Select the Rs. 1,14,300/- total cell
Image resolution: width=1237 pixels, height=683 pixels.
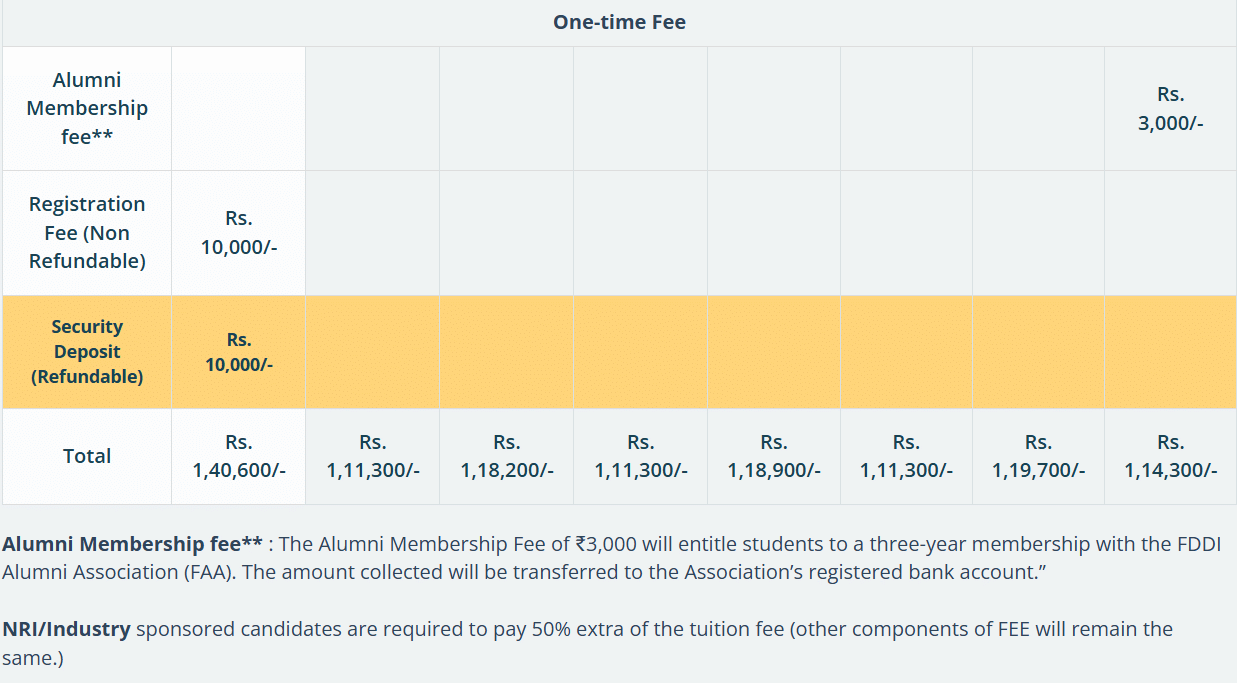(1170, 456)
